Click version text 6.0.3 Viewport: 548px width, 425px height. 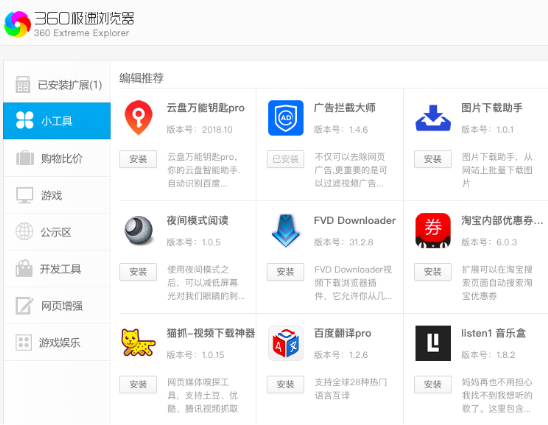pyautogui.click(x=507, y=242)
